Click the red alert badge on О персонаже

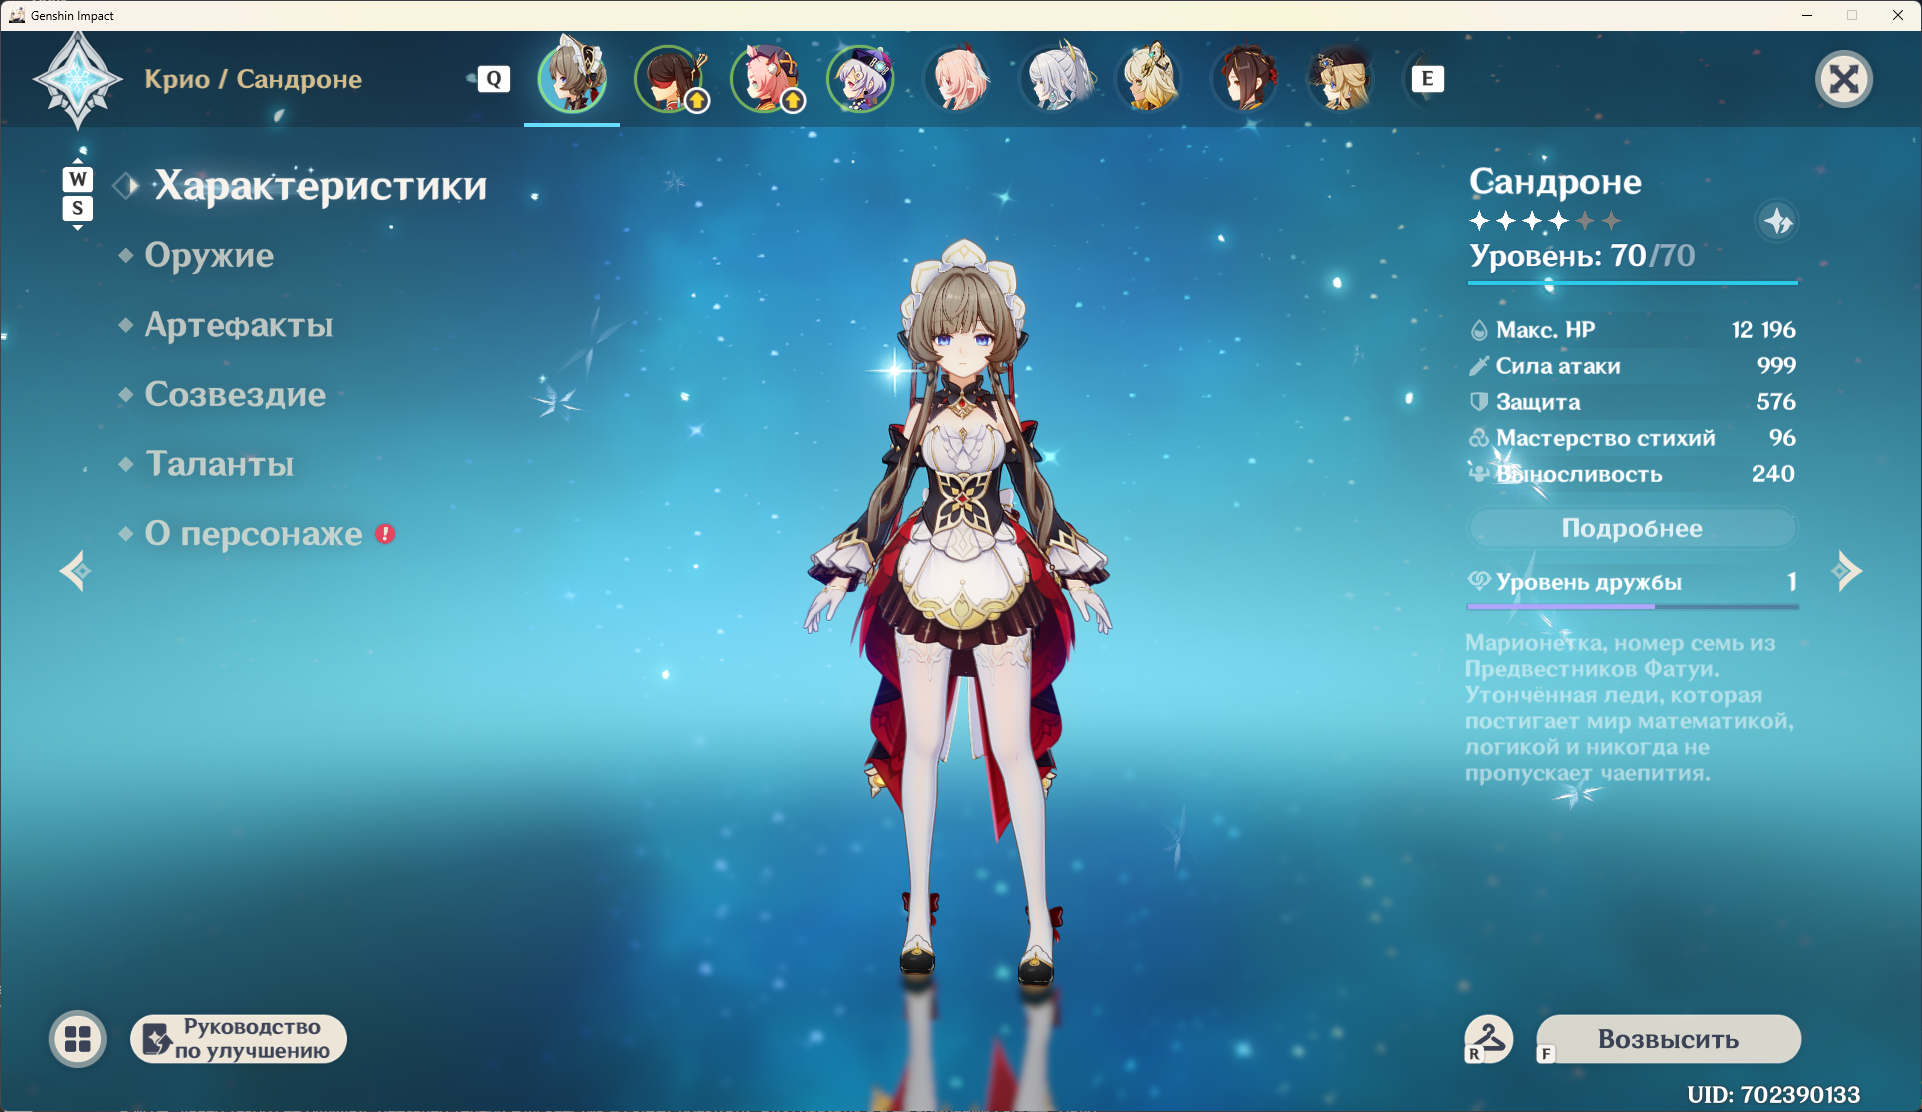385,534
